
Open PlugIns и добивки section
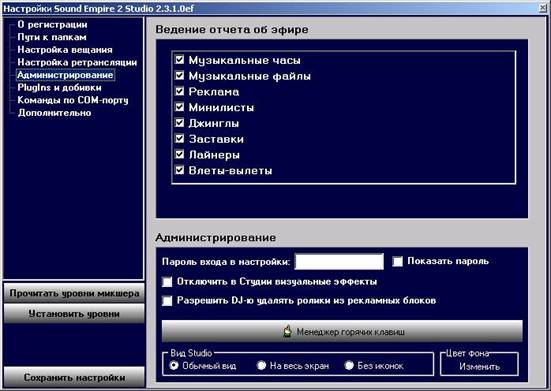click(x=59, y=88)
